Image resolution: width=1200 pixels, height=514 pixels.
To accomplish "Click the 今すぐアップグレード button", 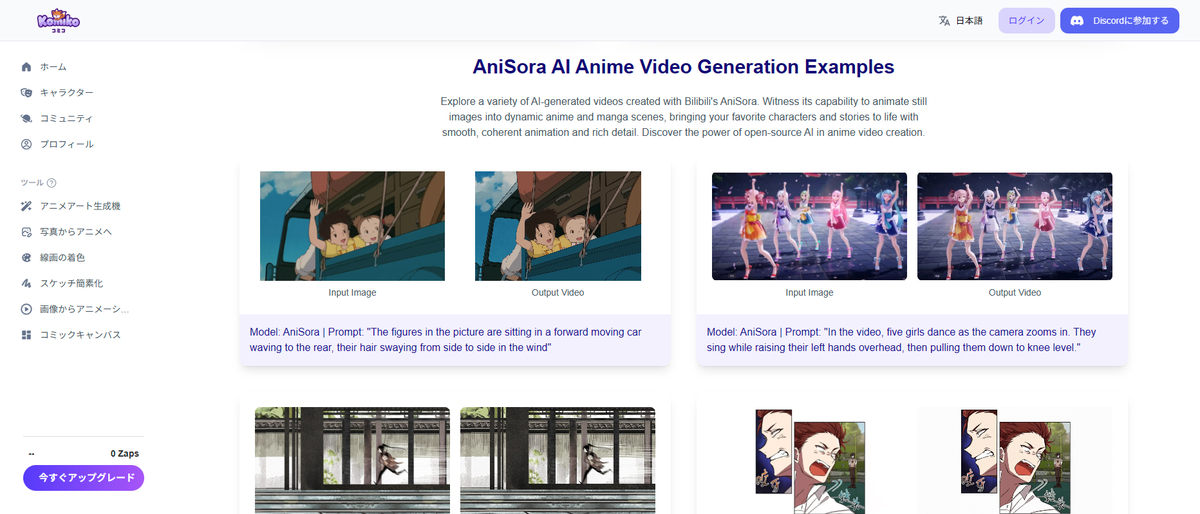I will point(84,478).
